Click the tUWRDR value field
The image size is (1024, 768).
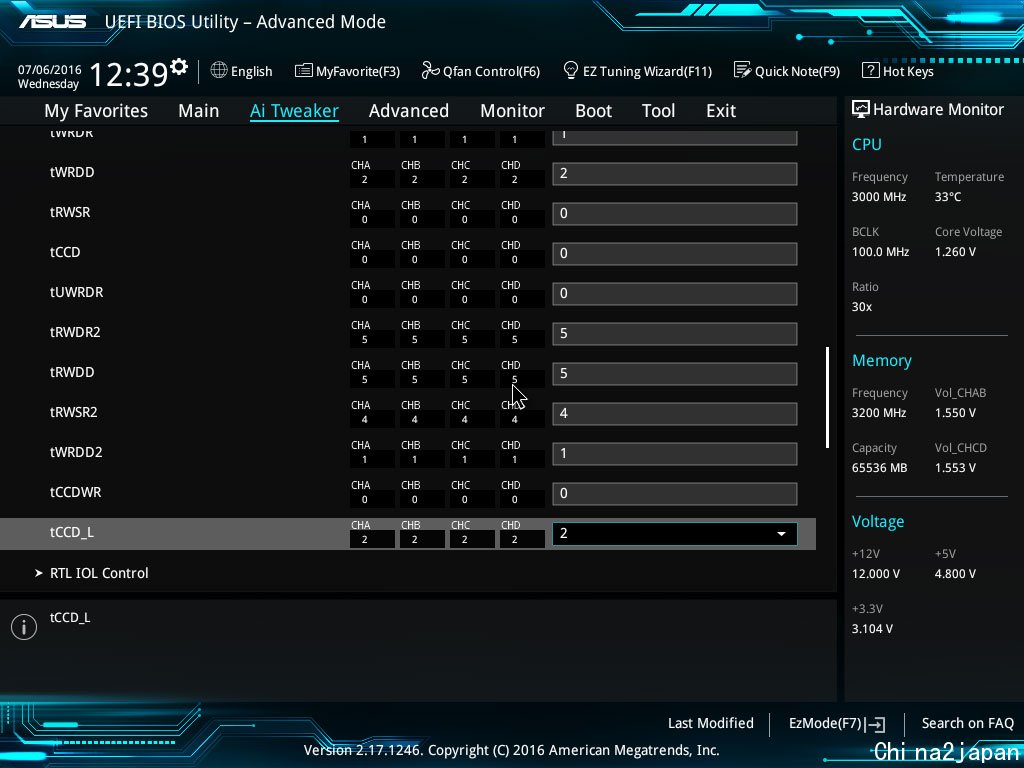pyautogui.click(x=675, y=293)
